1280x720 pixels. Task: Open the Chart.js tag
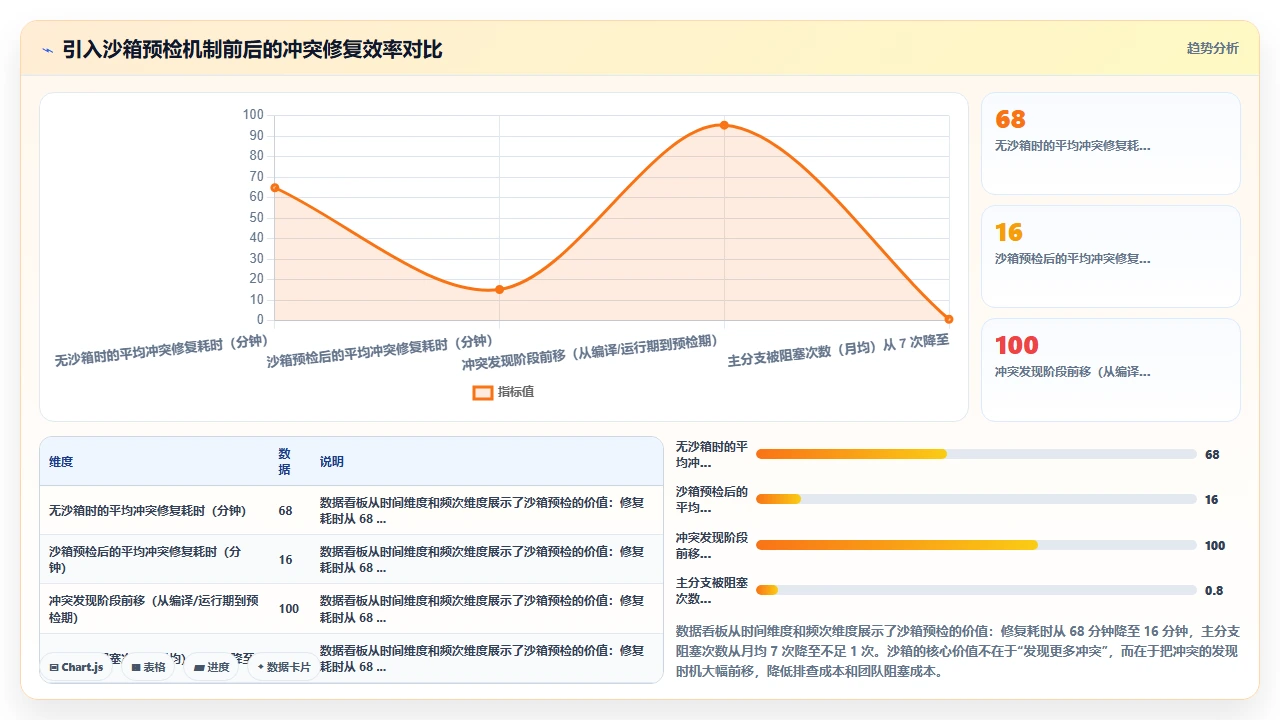[x=76, y=667]
